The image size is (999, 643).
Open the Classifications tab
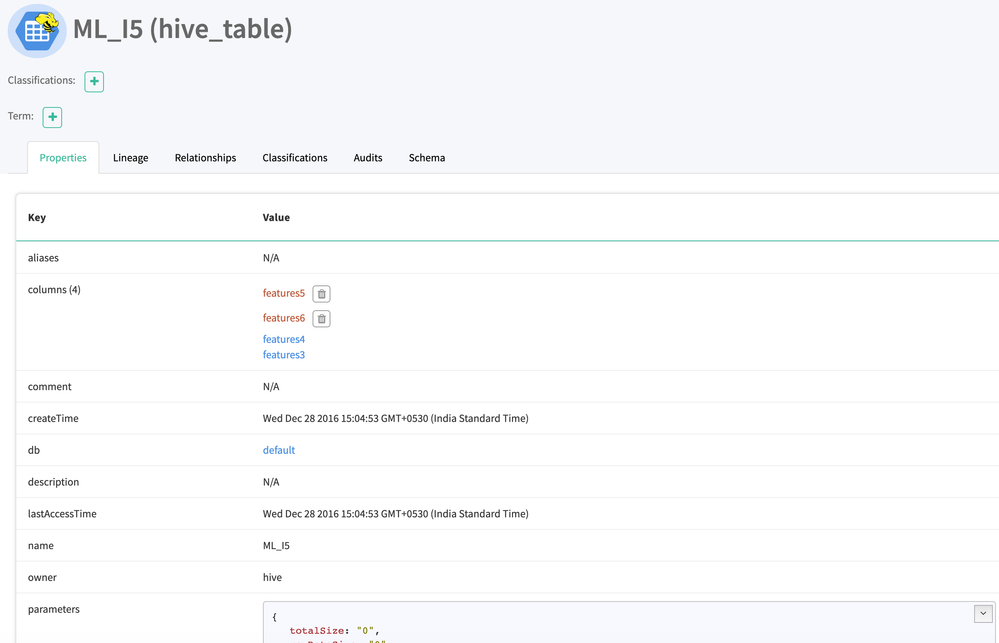295,157
